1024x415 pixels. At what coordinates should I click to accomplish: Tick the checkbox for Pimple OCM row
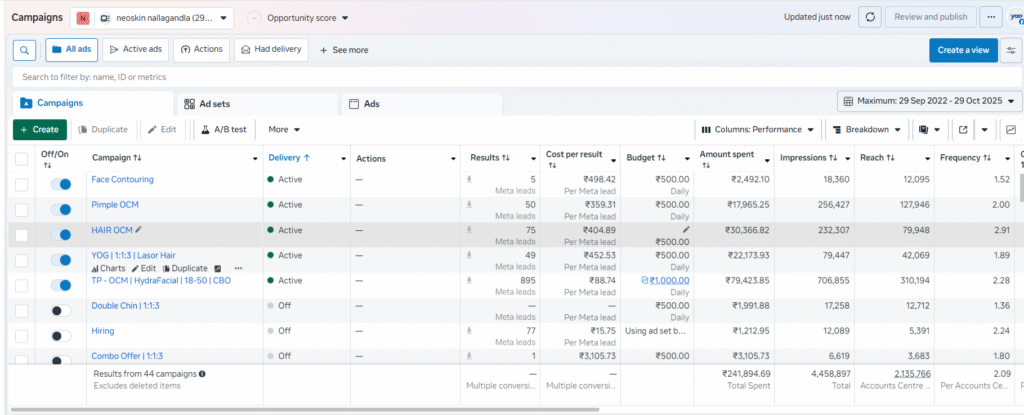[22, 209]
